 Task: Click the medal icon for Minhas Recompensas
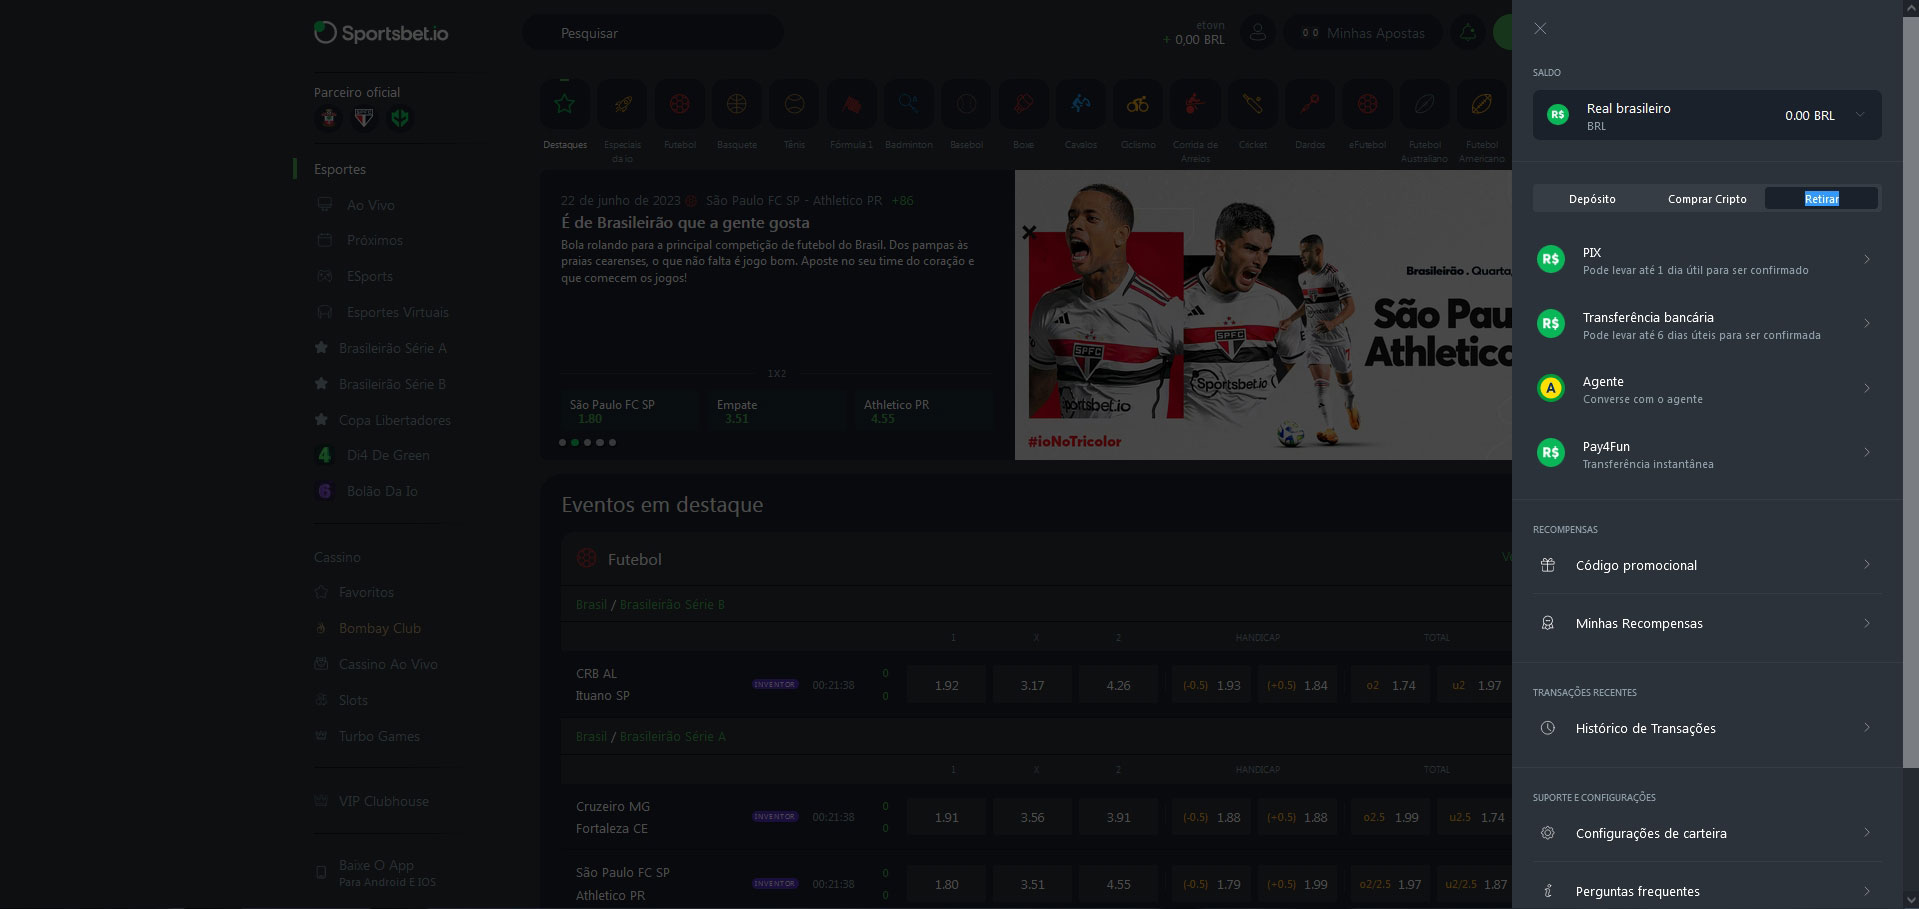click(1547, 623)
